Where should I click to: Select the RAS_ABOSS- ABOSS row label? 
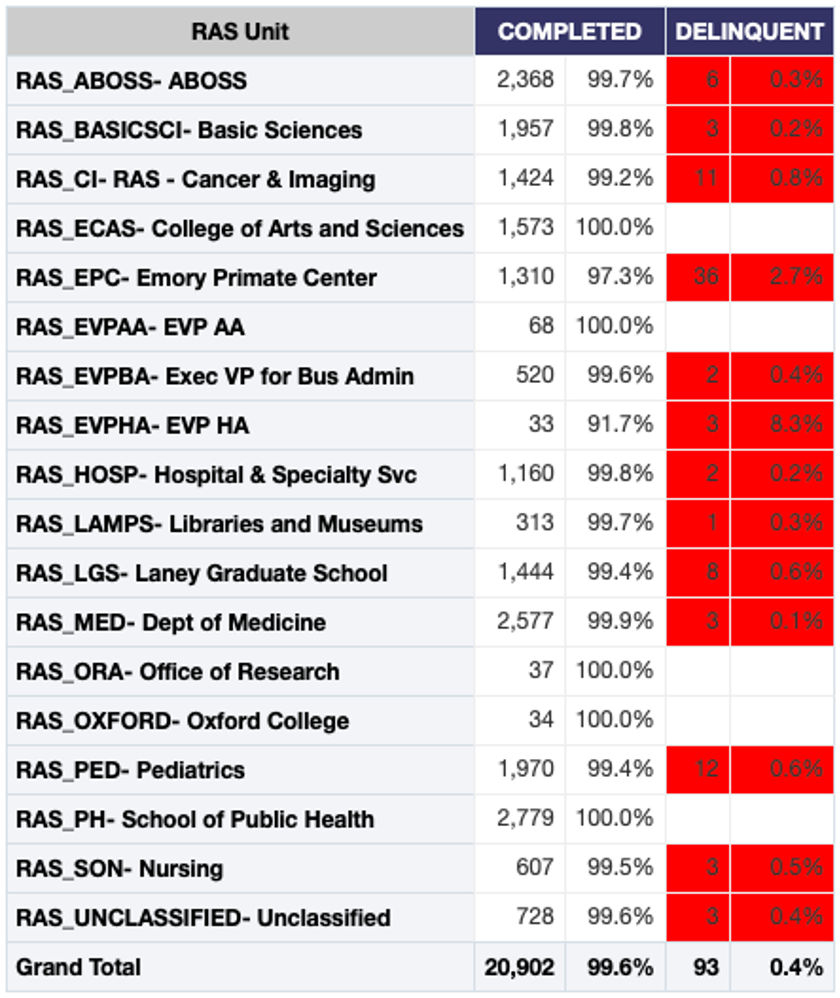pyautogui.click(x=131, y=81)
